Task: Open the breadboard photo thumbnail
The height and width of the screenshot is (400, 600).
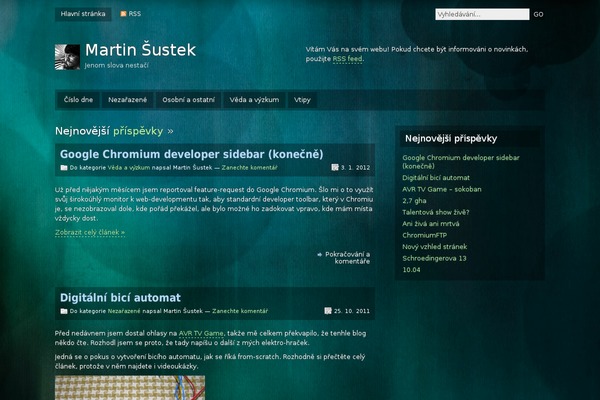Action: coord(130,388)
